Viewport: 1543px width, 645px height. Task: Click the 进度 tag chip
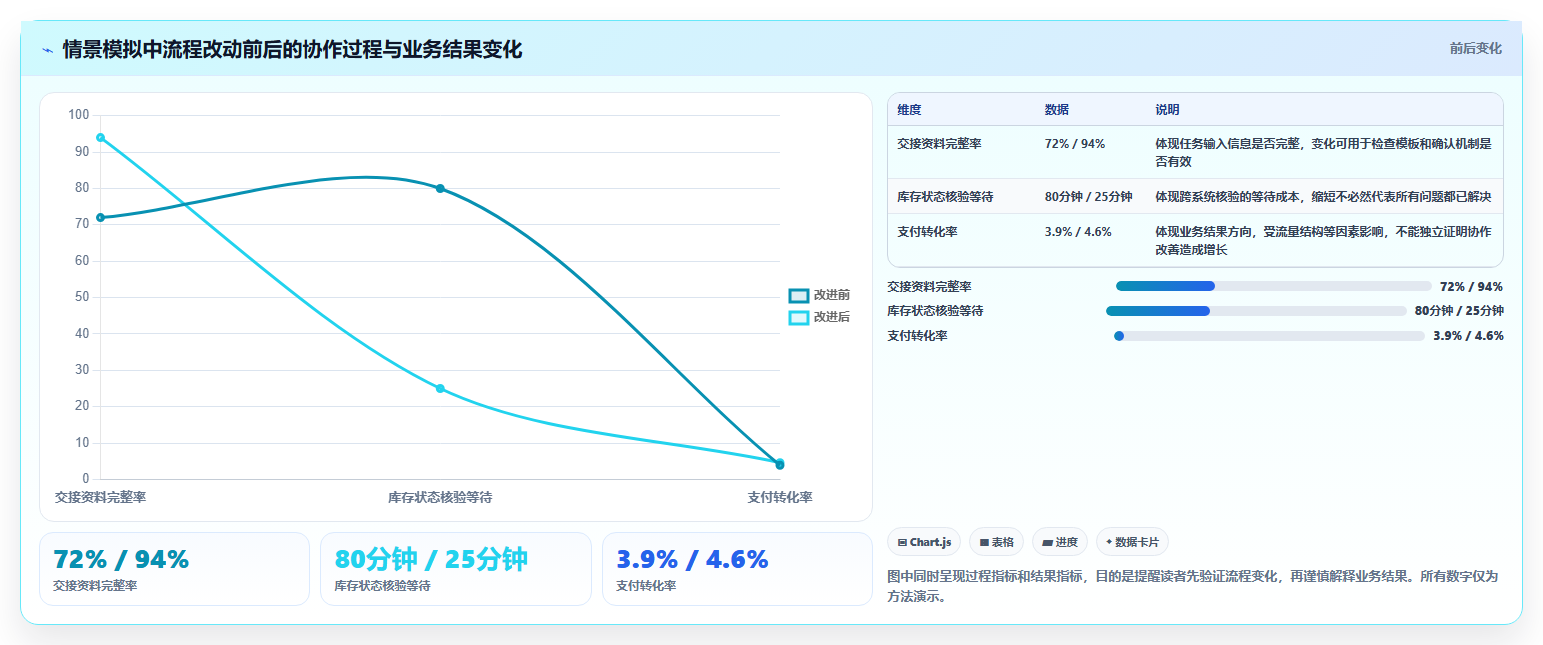[x=1059, y=542]
